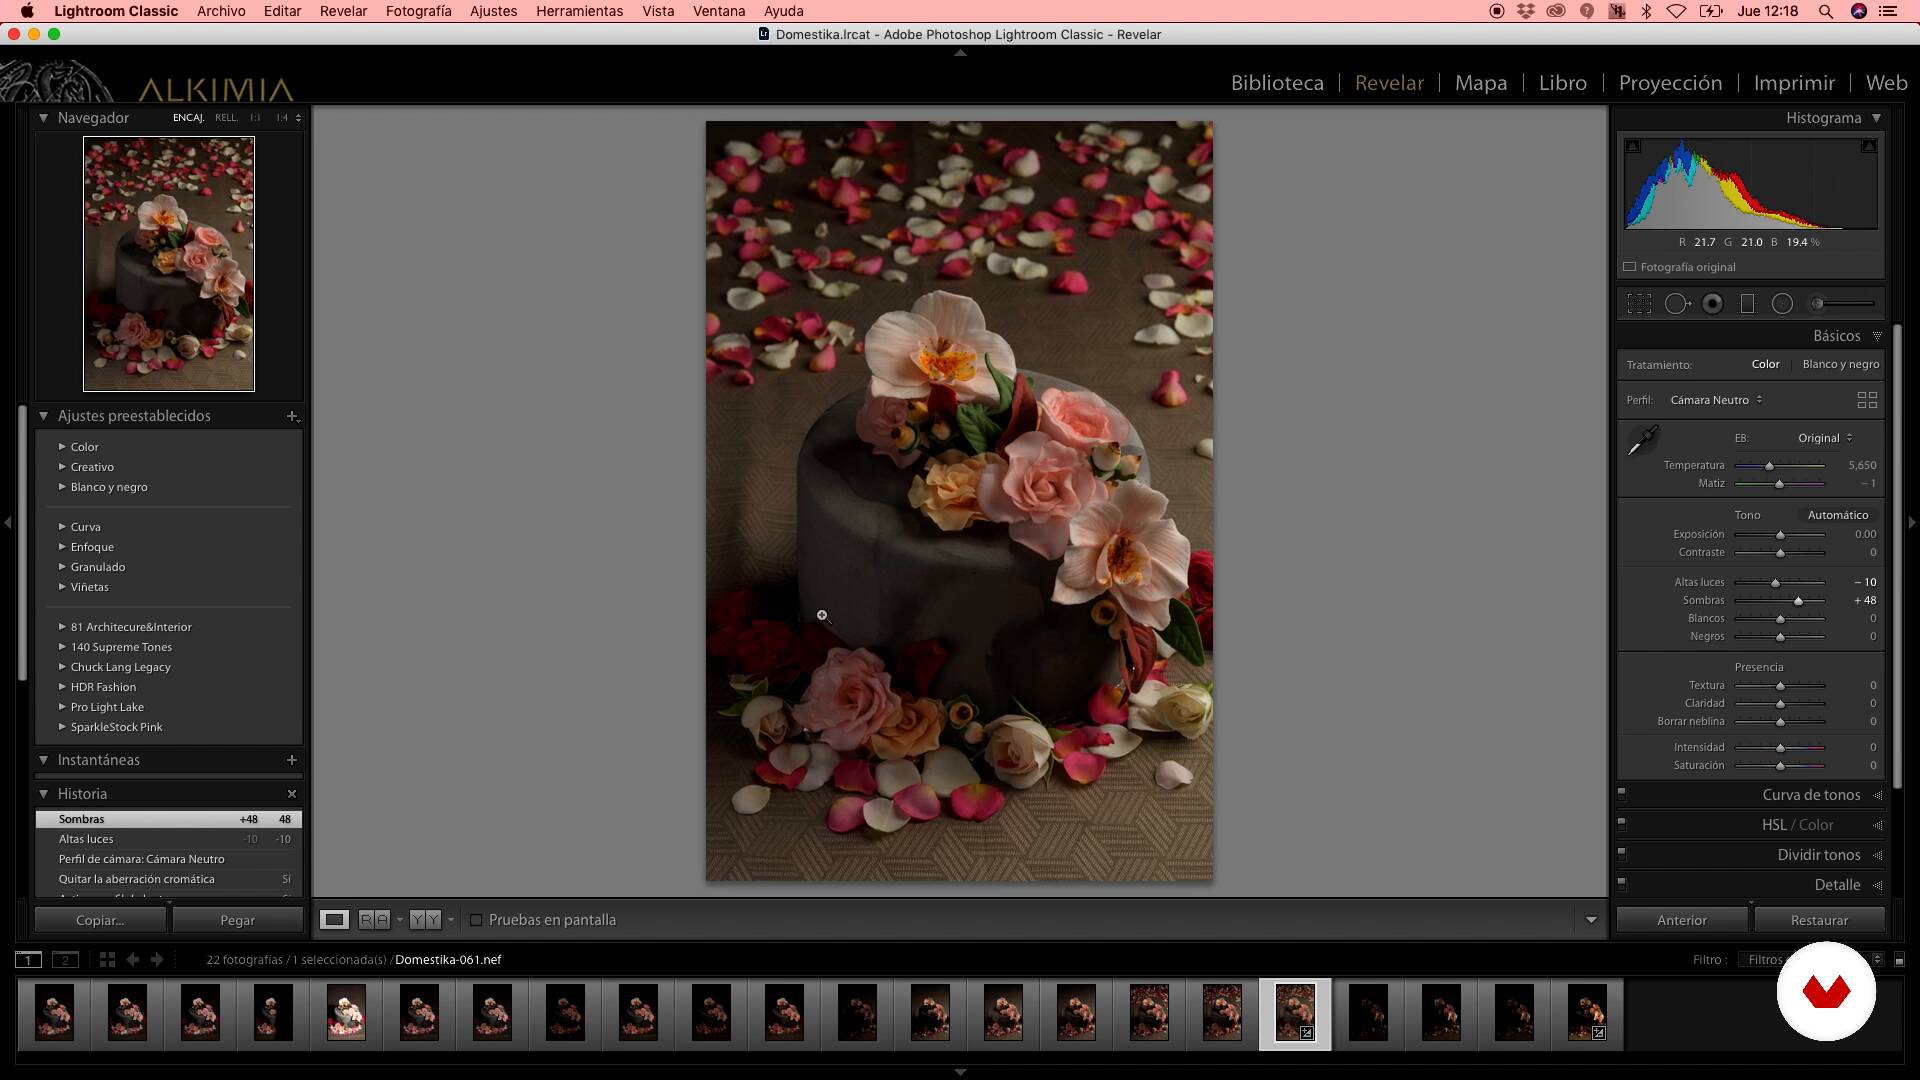Switch to the Biblioteca module

coord(1277,83)
